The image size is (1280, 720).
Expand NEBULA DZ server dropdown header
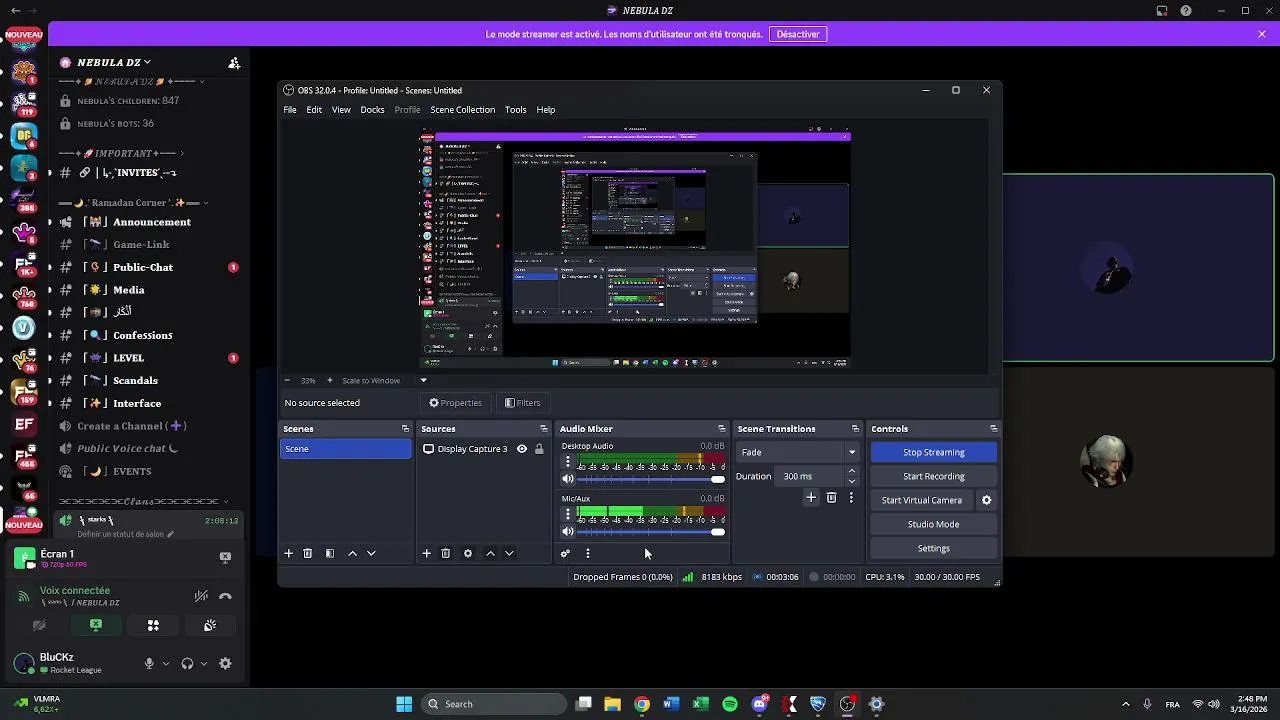tap(115, 62)
